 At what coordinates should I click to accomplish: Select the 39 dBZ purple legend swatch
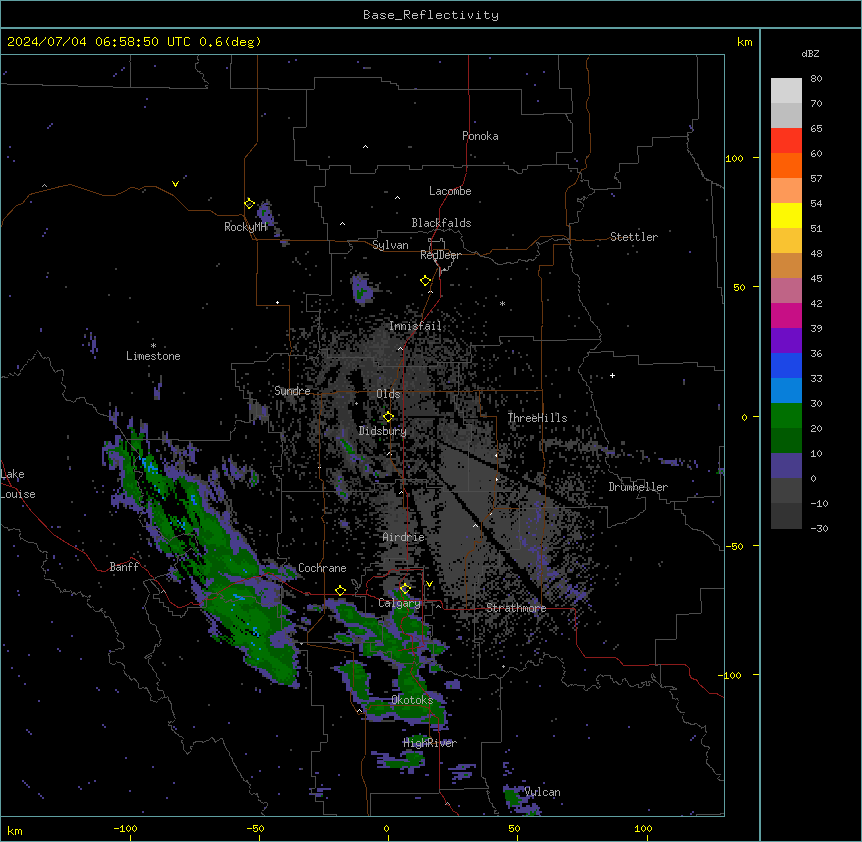tap(786, 340)
